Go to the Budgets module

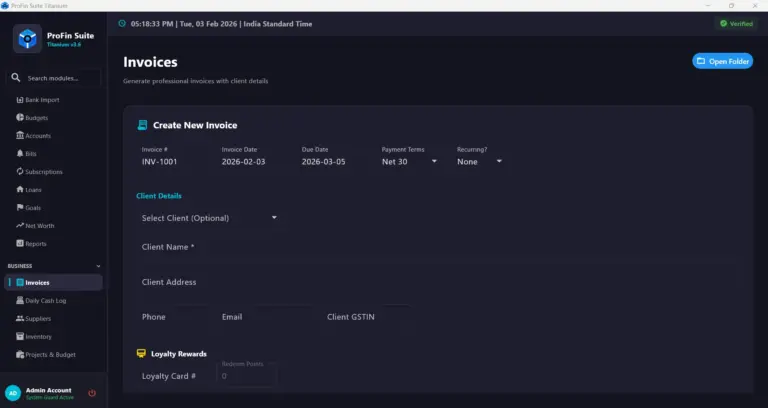point(54,118)
